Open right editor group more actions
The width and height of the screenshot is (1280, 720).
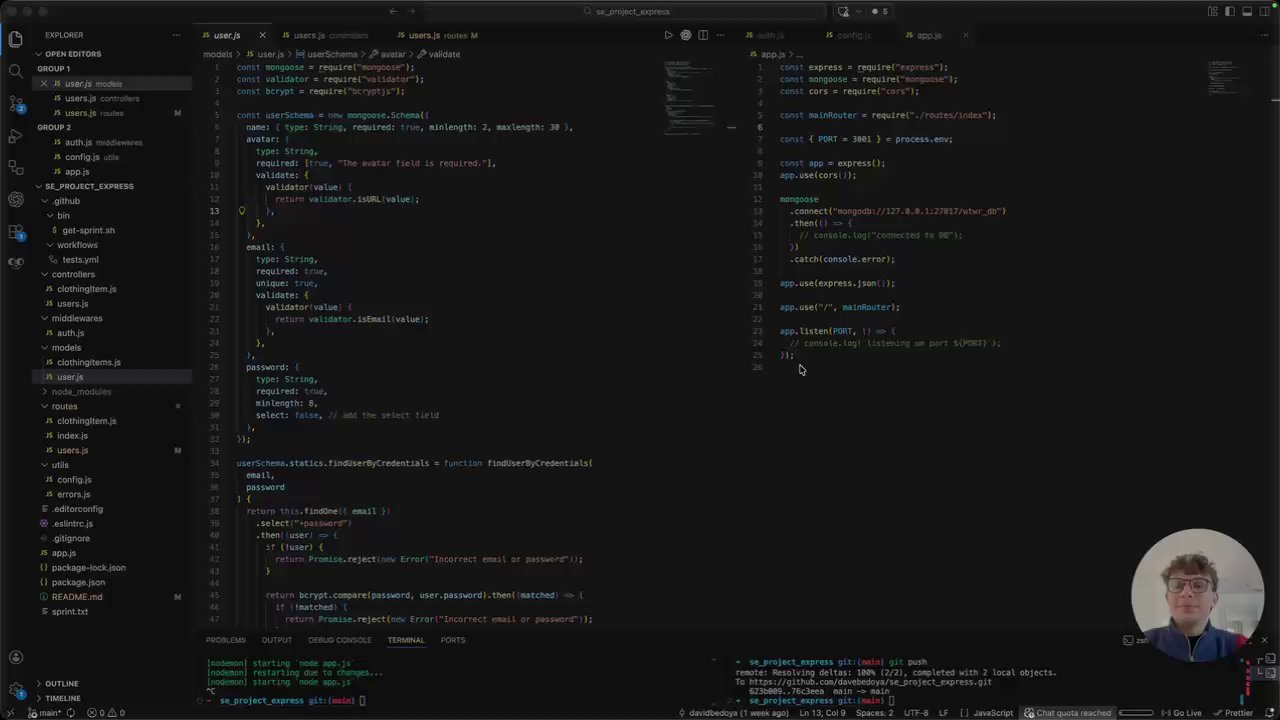pos(1262,35)
